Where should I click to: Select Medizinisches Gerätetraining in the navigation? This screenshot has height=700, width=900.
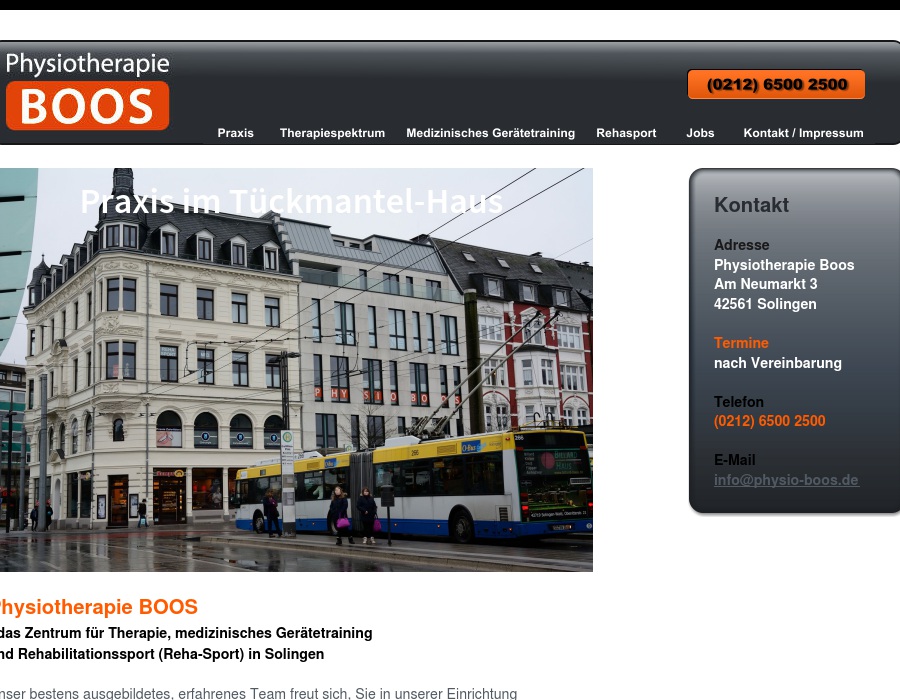(490, 132)
